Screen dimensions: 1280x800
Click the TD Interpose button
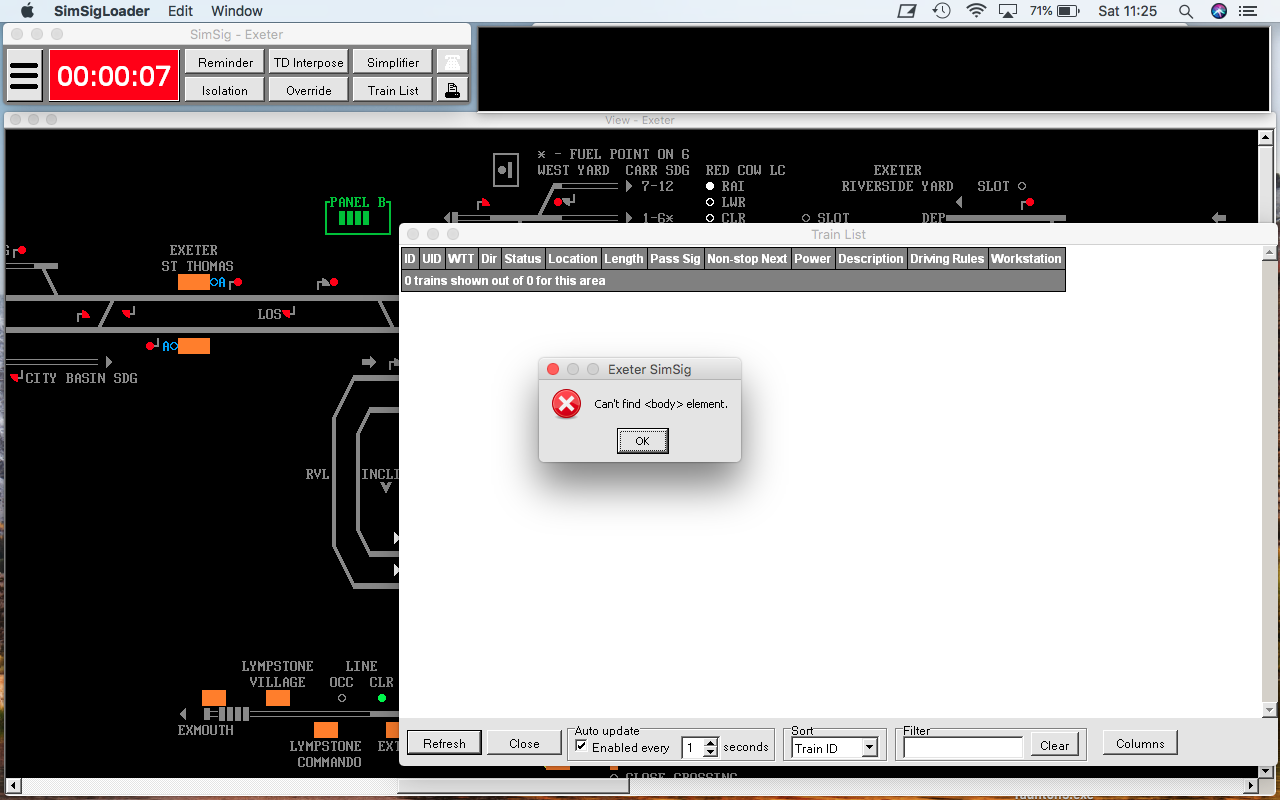pos(309,62)
